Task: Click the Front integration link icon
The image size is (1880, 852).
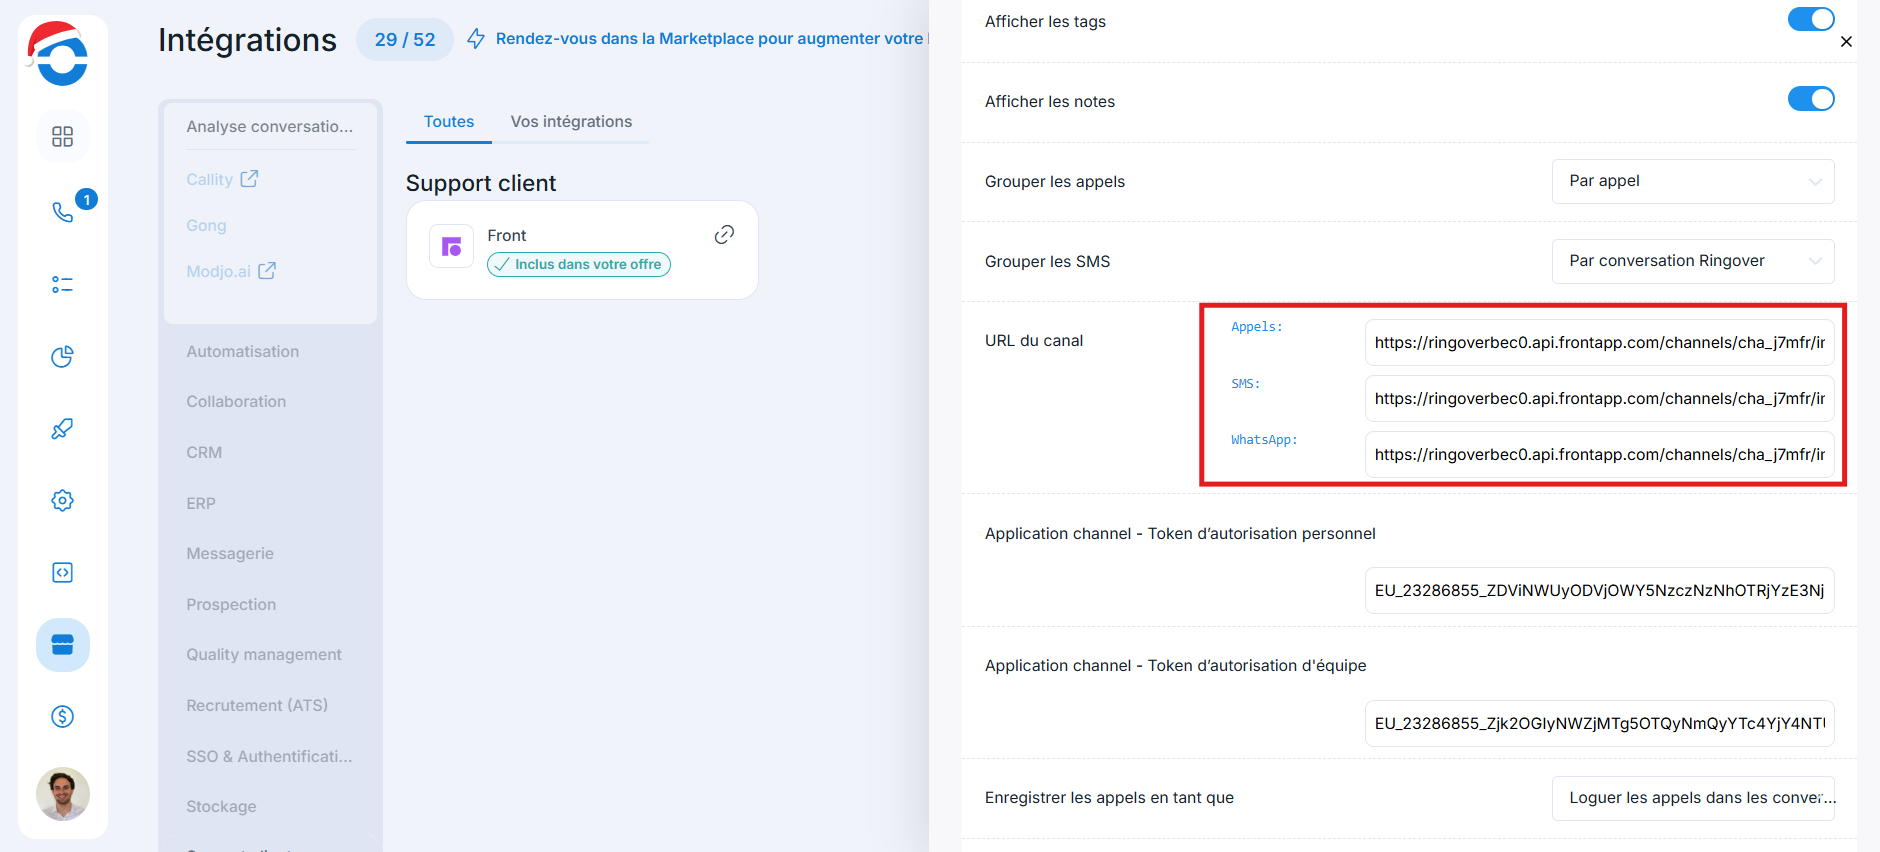Action: click(x=724, y=235)
